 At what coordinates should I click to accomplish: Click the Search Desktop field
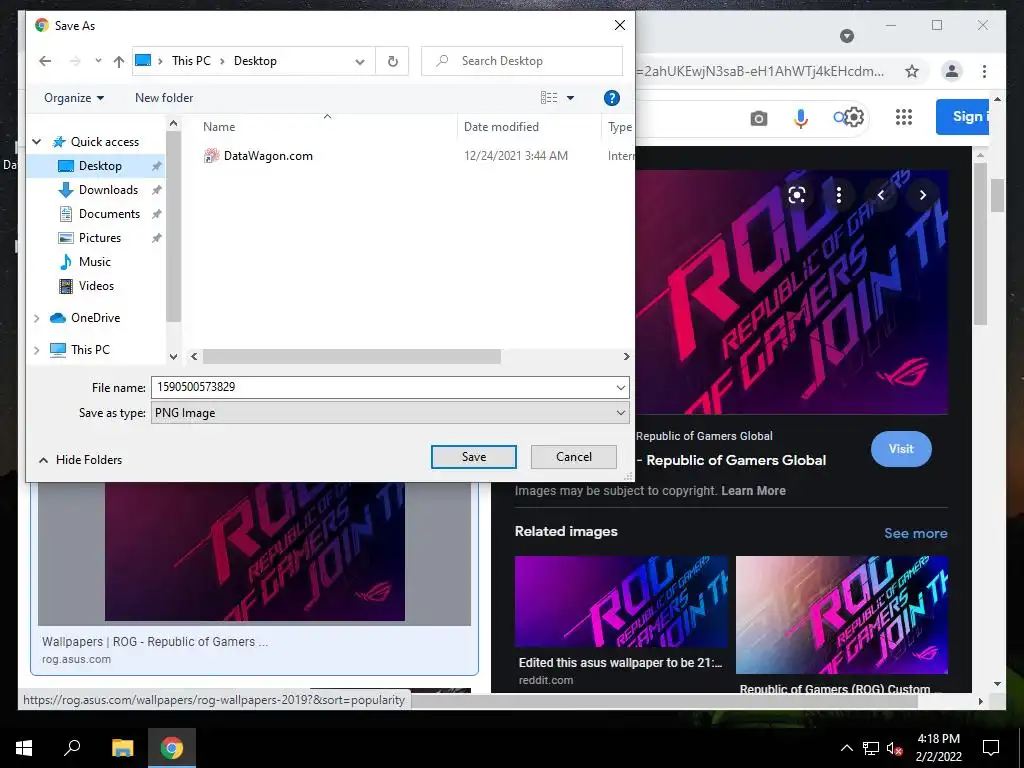tap(522, 61)
